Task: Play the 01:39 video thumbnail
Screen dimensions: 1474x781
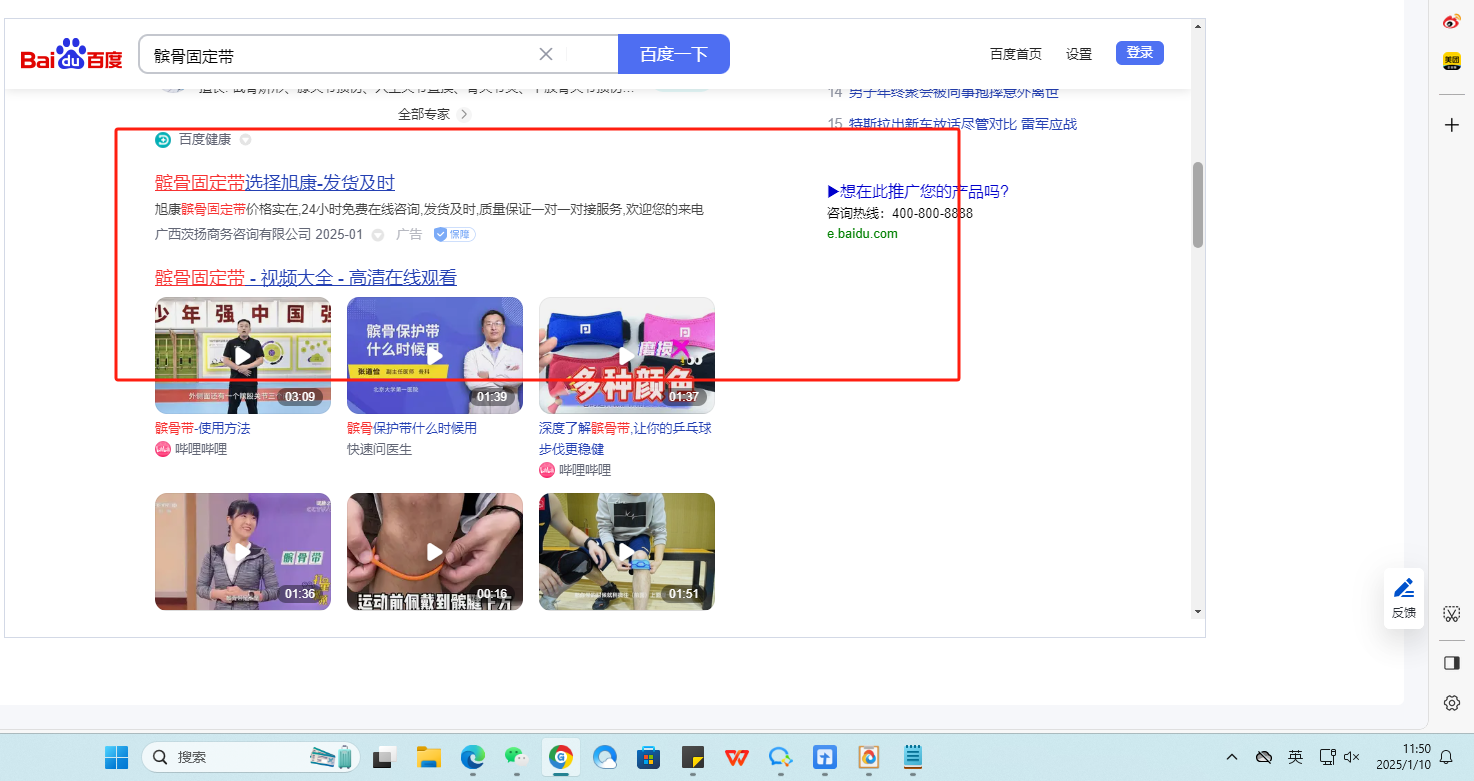Action: [x=435, y=355]
